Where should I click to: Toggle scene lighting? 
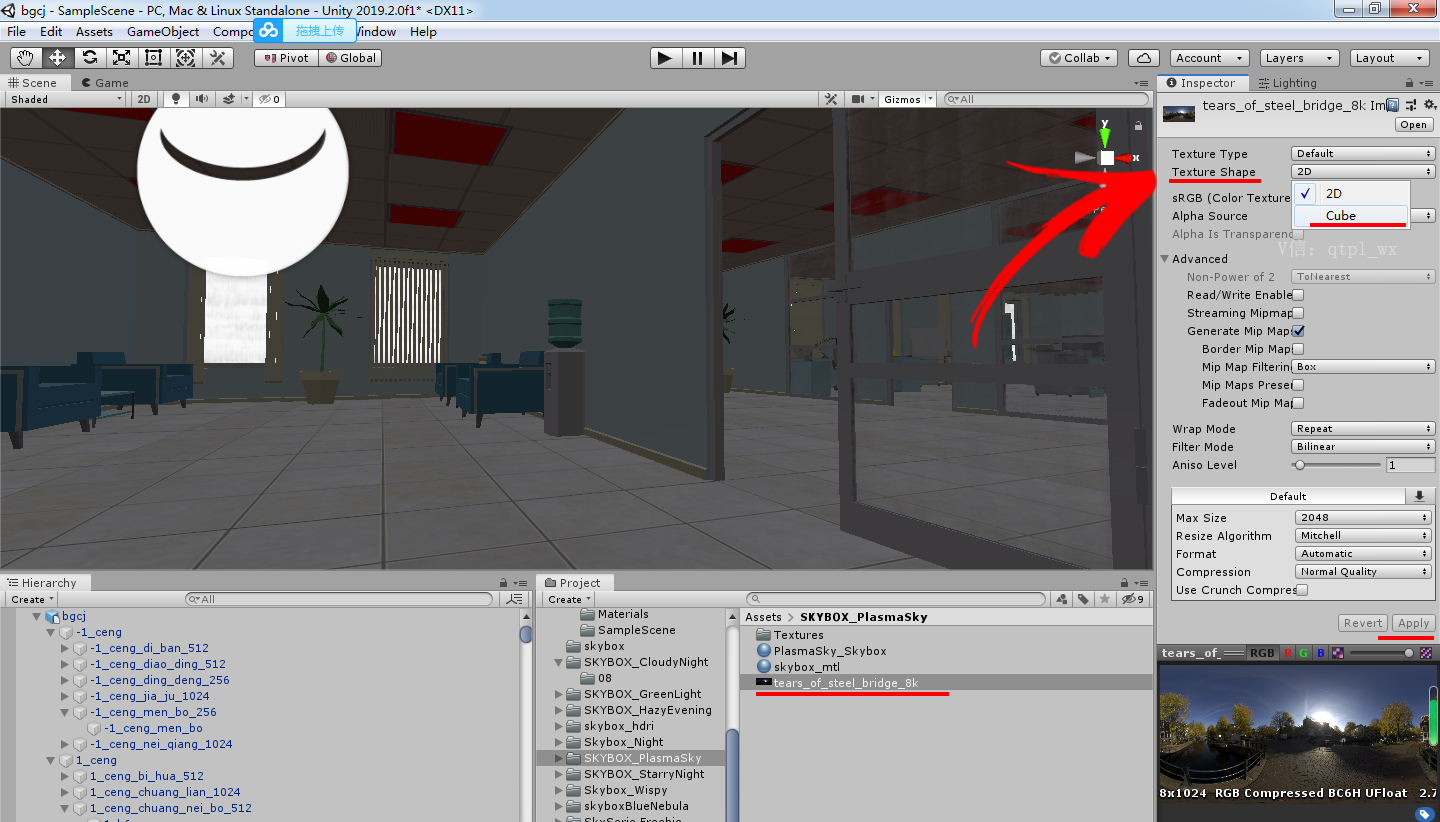click(x=177, y=99)
